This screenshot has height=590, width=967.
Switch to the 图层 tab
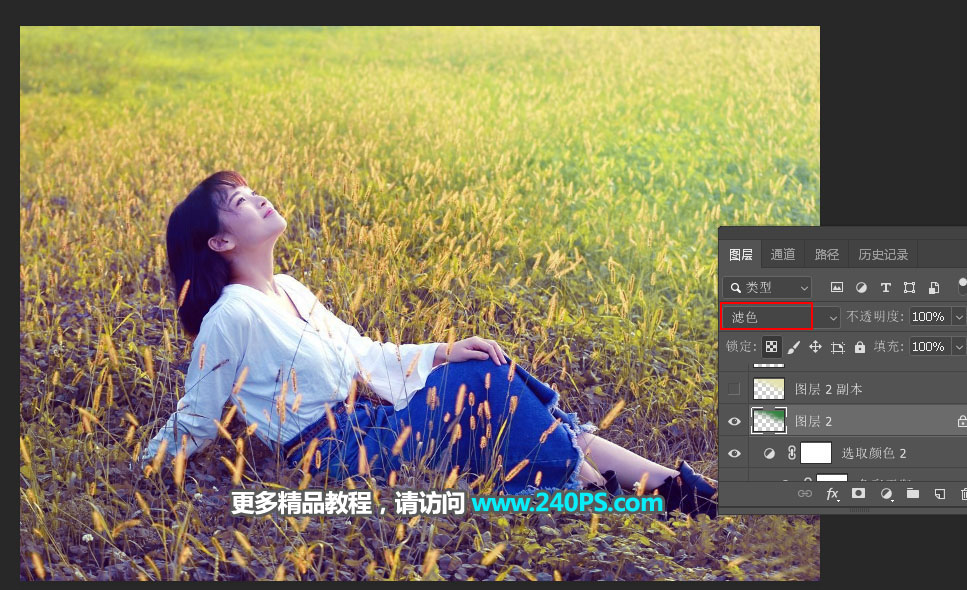coord(741,255)
